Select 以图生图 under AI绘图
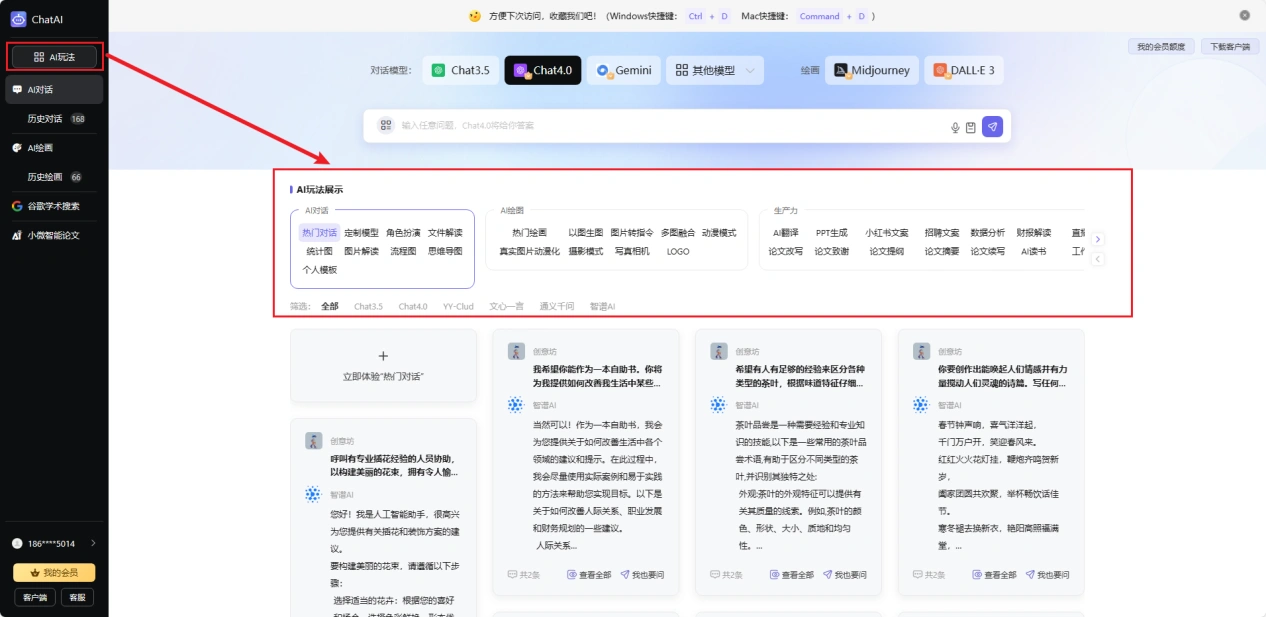Viewport: 1266px width, 617px height. (x=585, y=232)
